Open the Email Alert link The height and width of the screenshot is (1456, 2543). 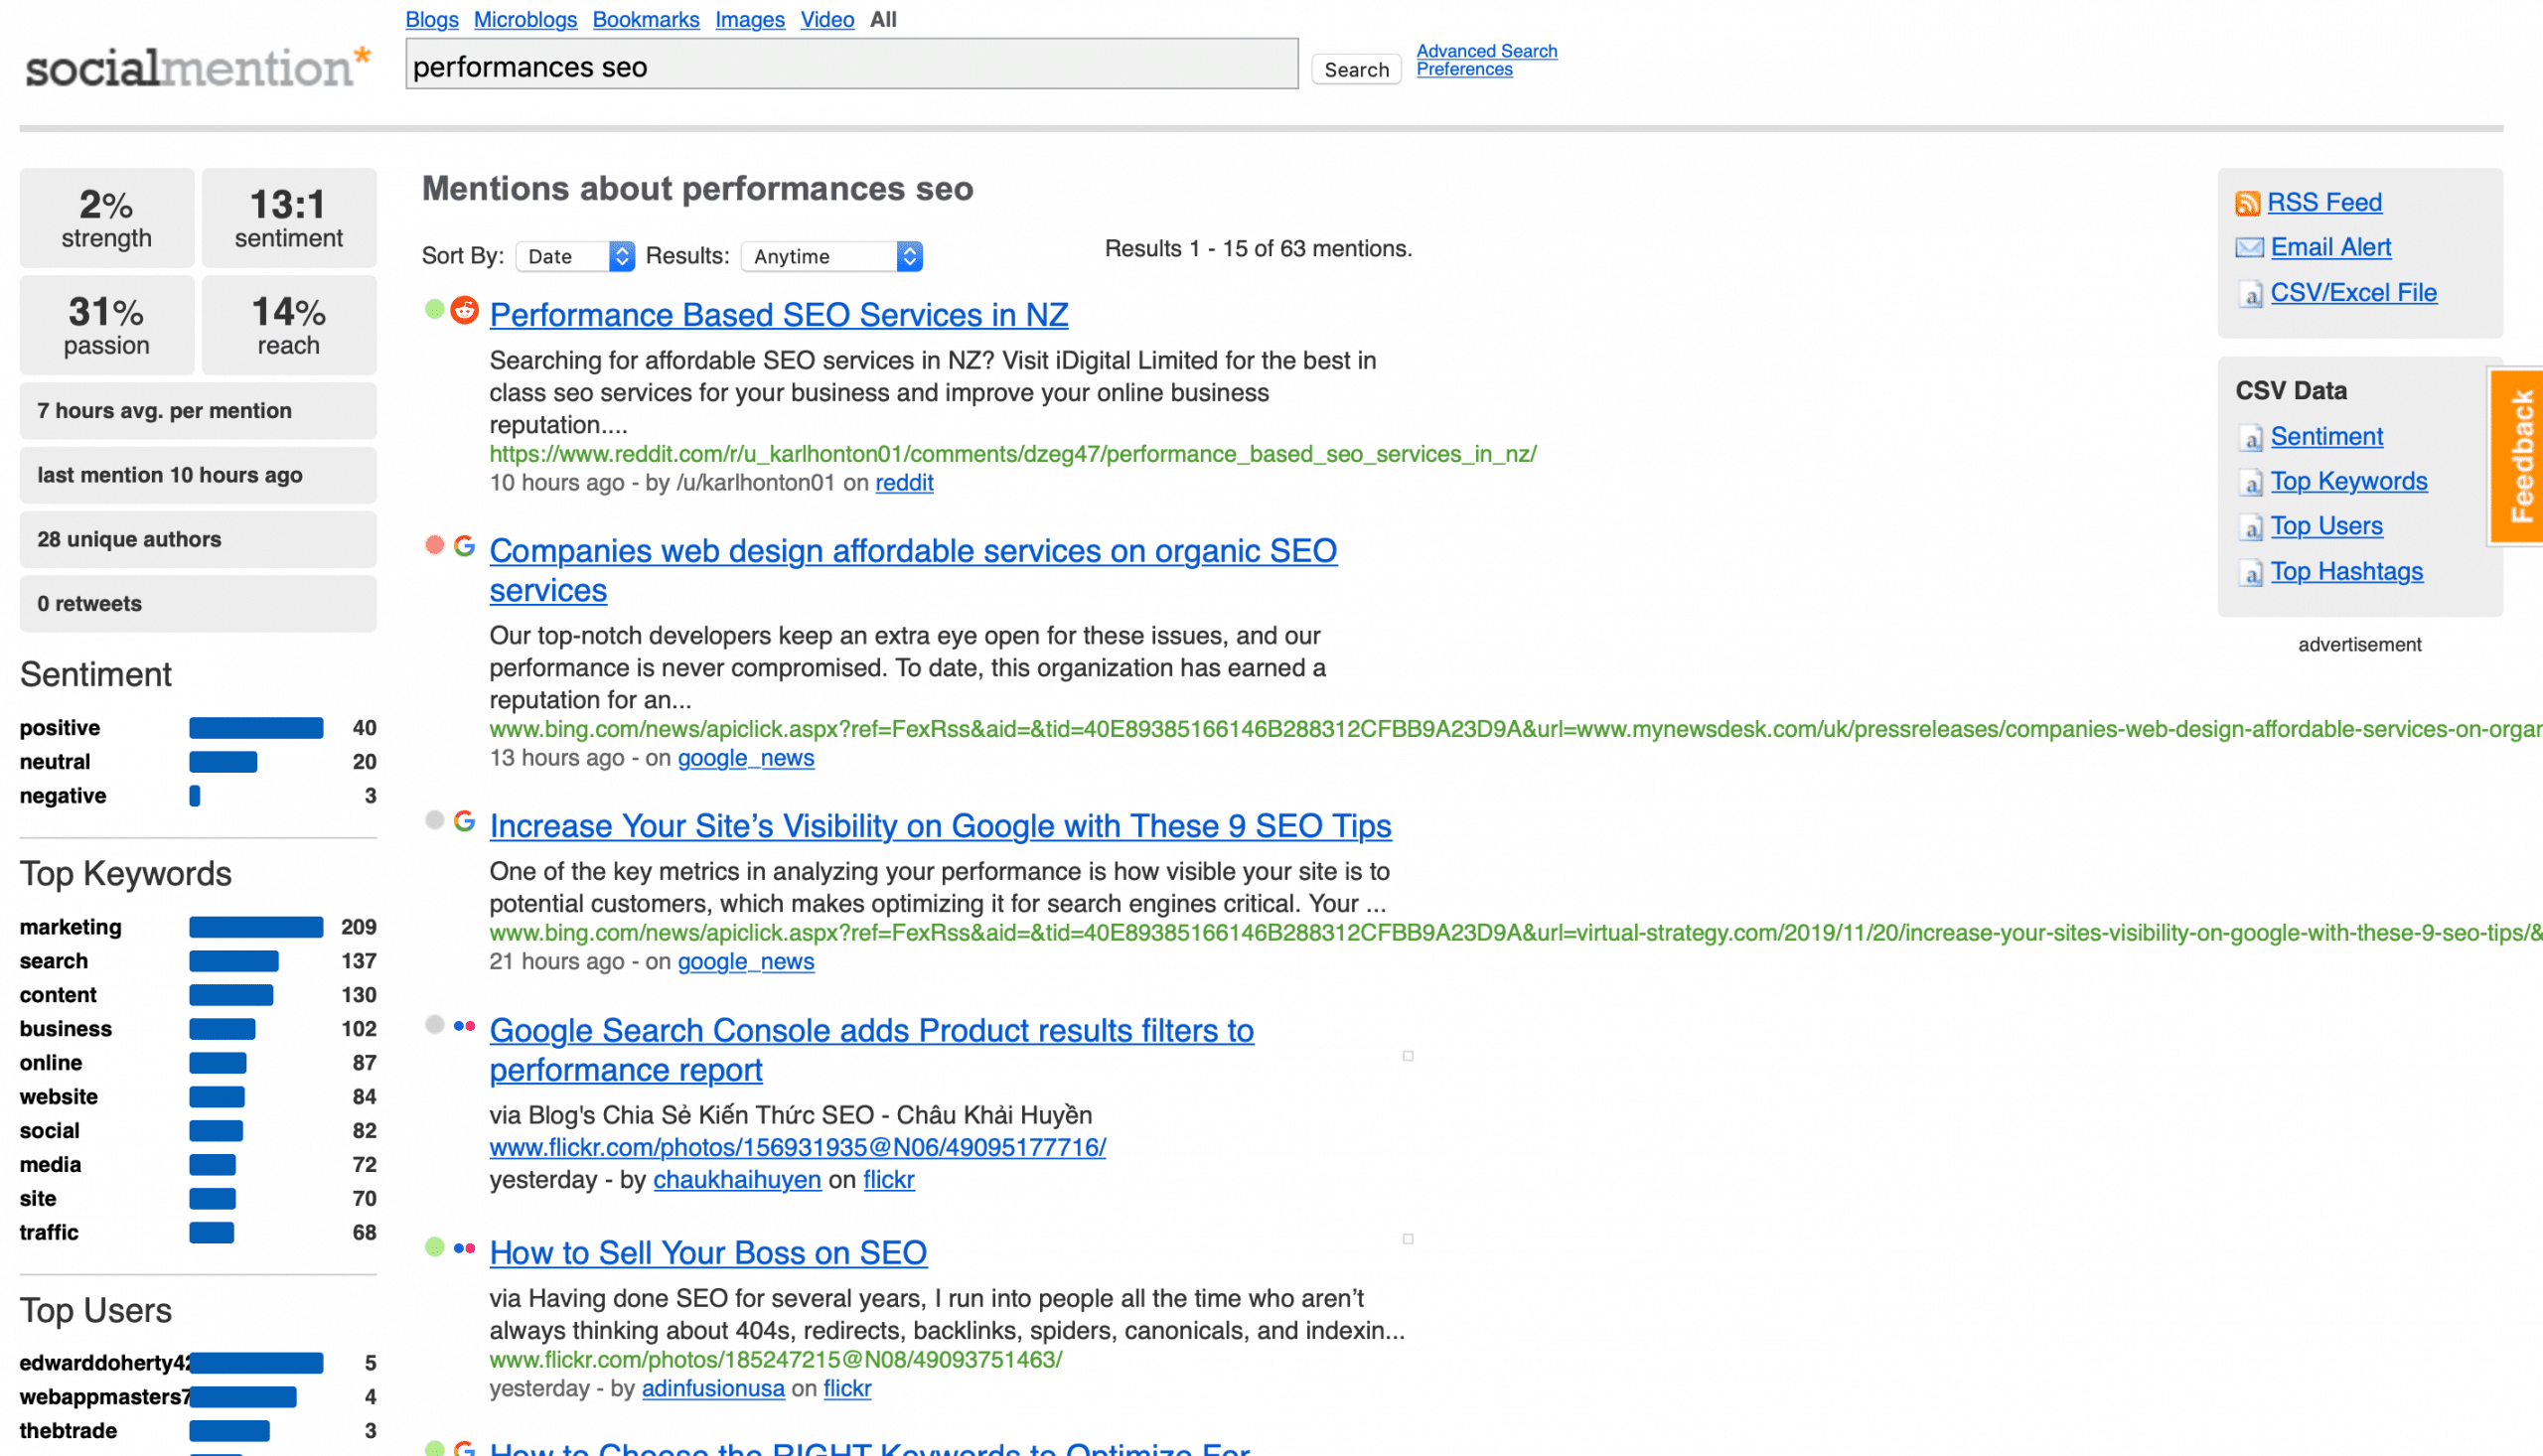click(2330, 247)
